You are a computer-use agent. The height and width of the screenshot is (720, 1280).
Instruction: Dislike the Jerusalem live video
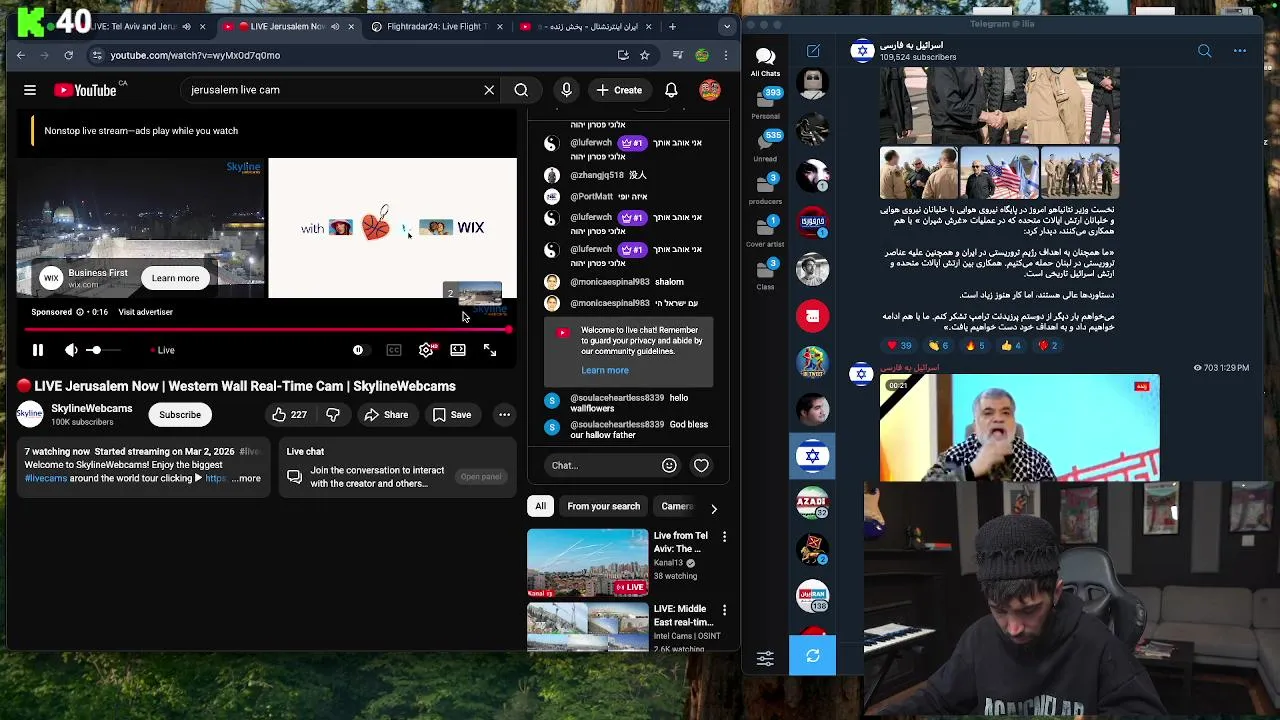pos(333,414)
